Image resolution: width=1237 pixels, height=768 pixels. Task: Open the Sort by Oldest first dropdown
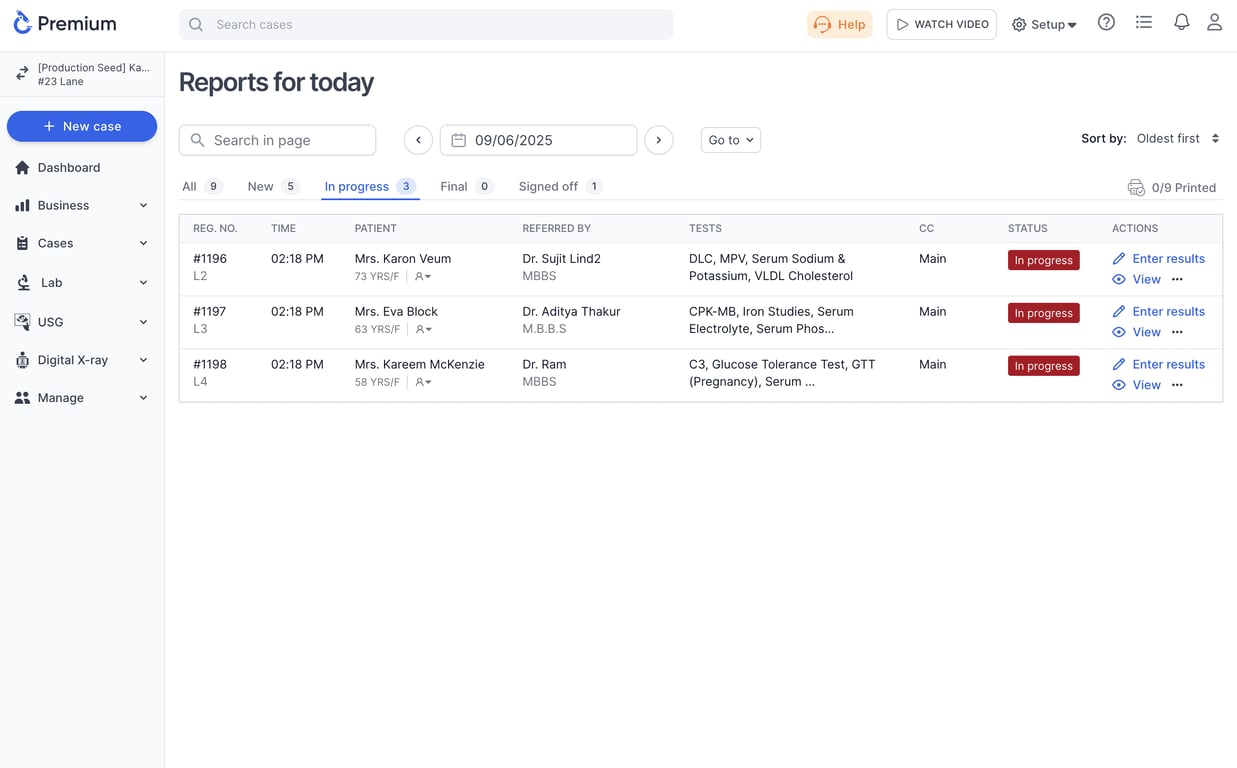point(1177,139)
